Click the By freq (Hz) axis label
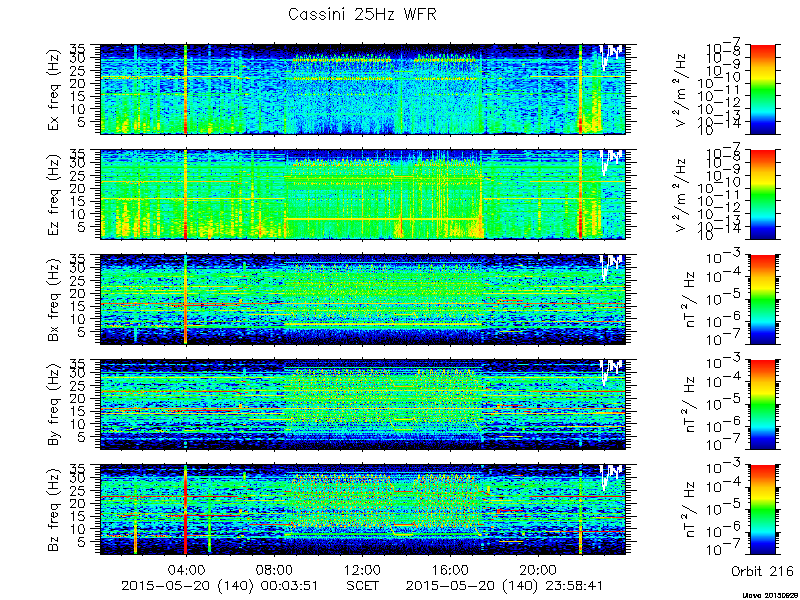This screenshot has width=800, height=600. click(x=54, y=405)
